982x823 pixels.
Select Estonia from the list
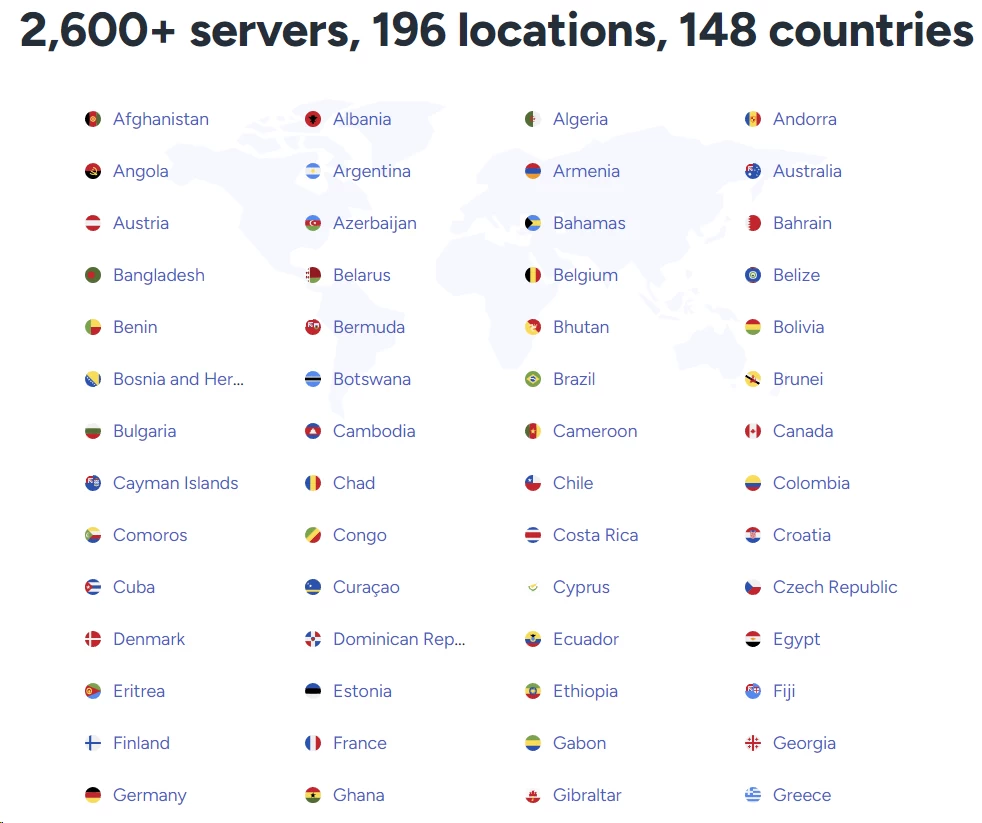coord(362,691)
